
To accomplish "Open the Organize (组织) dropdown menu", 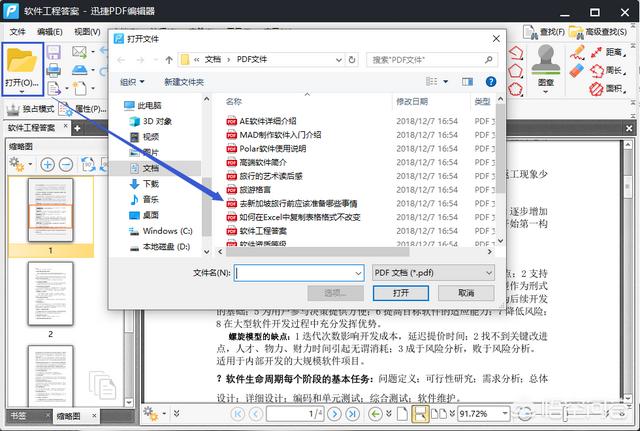I will click(x=133, y=82).
